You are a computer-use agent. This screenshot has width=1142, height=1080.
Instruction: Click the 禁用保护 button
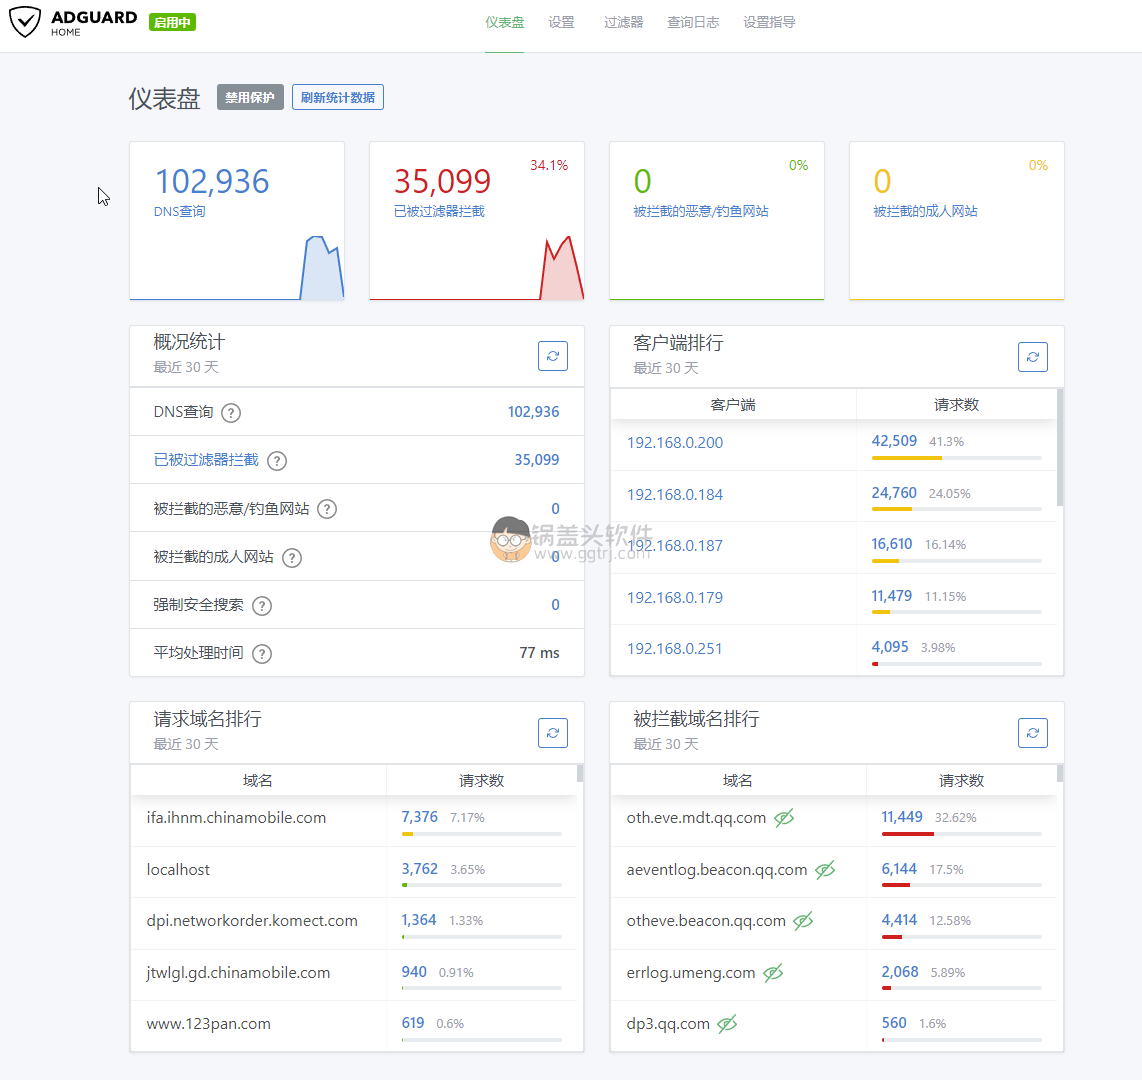249,97
